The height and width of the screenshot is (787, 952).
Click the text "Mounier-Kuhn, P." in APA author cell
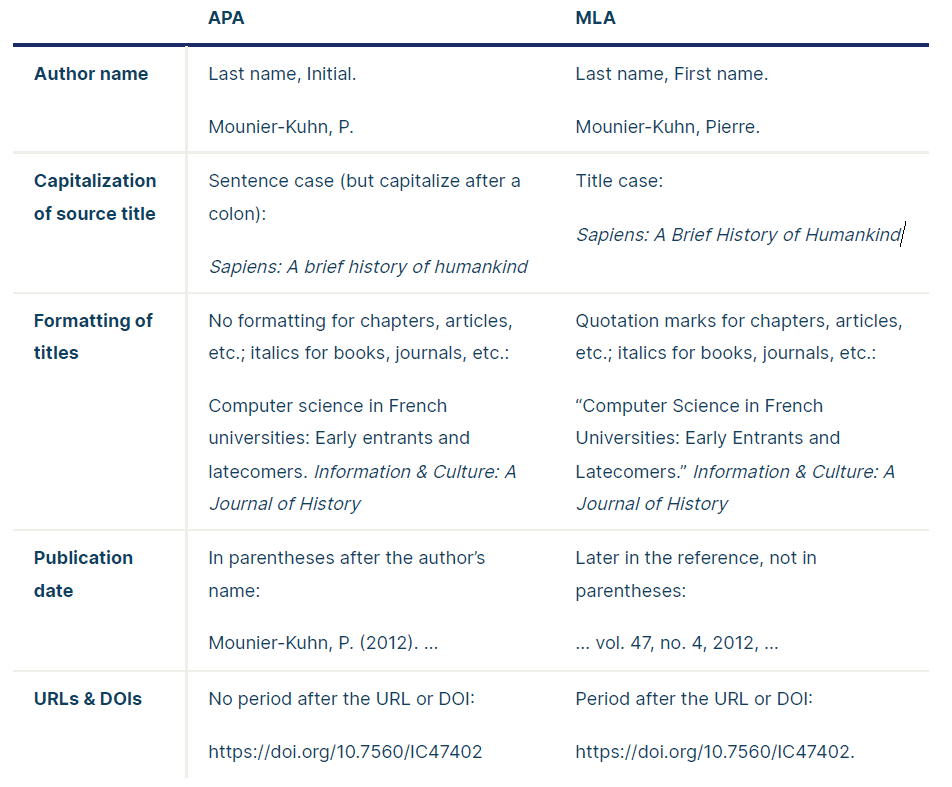pos(281,127)
